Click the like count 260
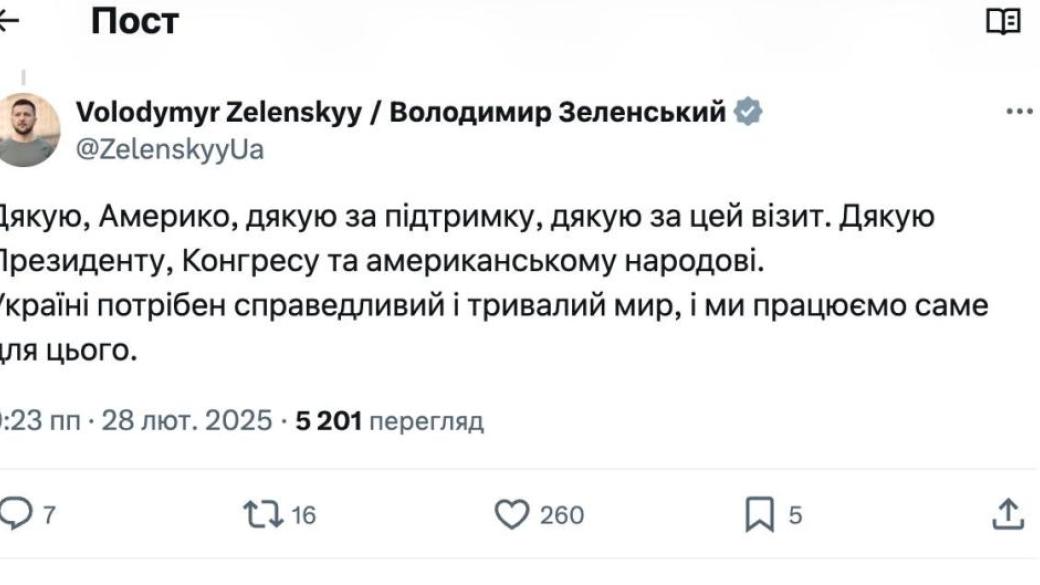This screenshot has height=585, width=1040. 562,515
